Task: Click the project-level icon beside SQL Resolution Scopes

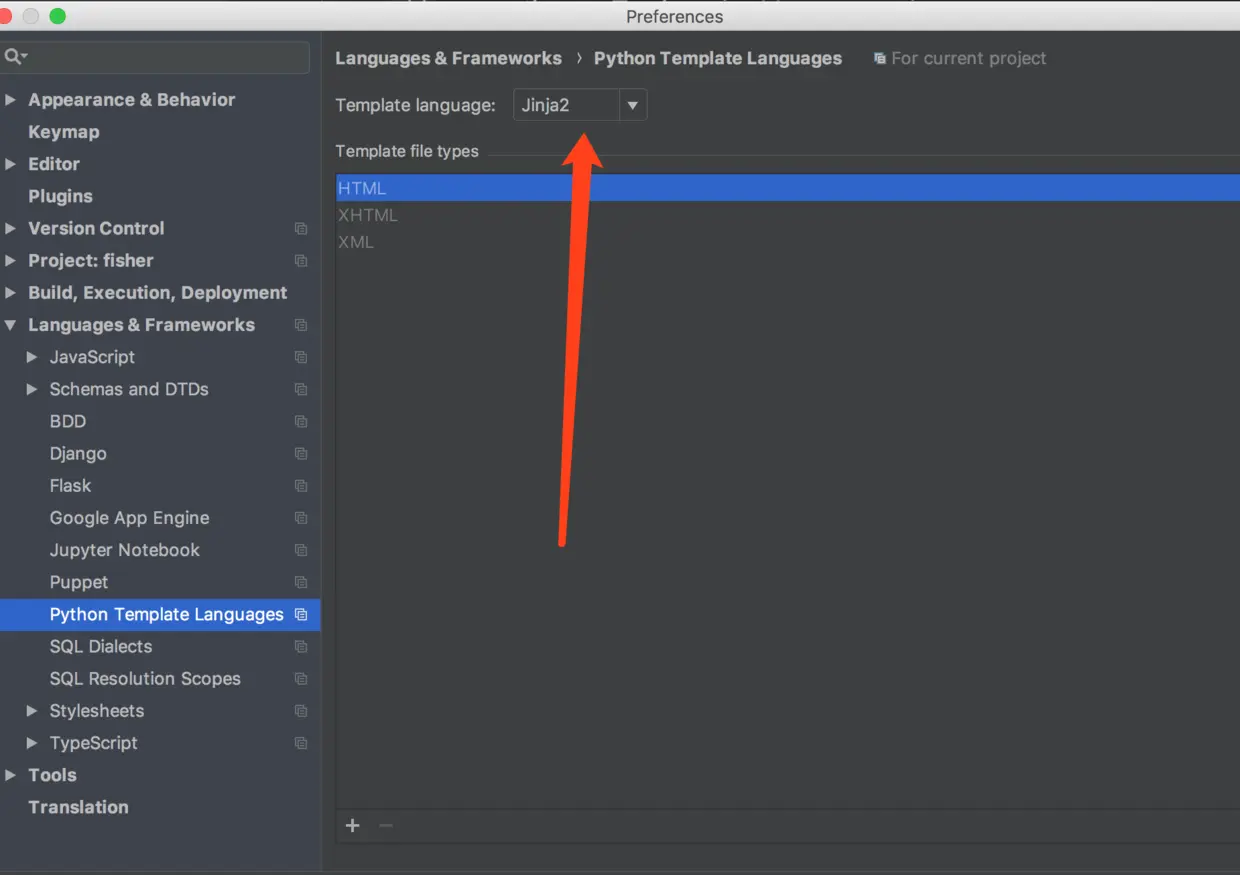Action: tap(300, 679)
